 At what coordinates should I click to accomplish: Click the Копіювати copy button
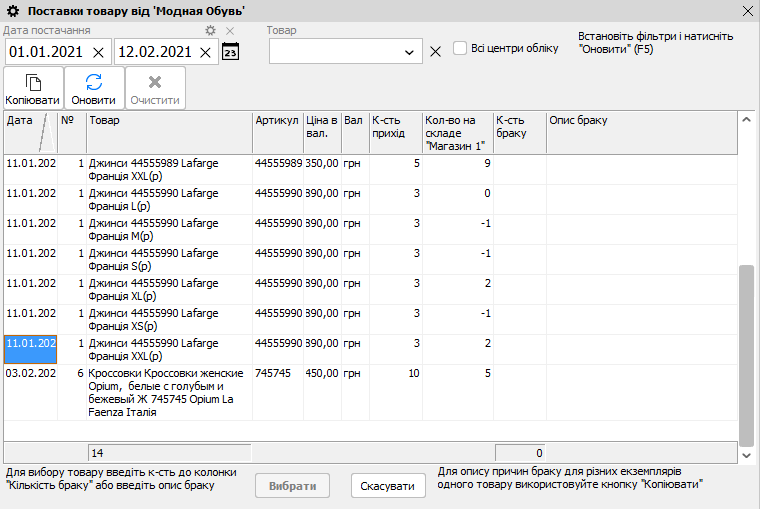(x=33, y=88)
